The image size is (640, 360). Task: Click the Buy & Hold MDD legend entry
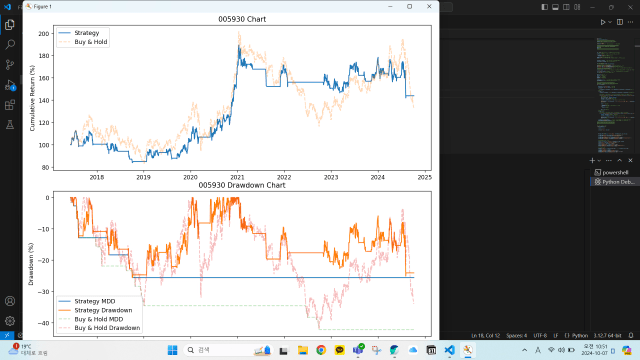click(x=91, y=319)
